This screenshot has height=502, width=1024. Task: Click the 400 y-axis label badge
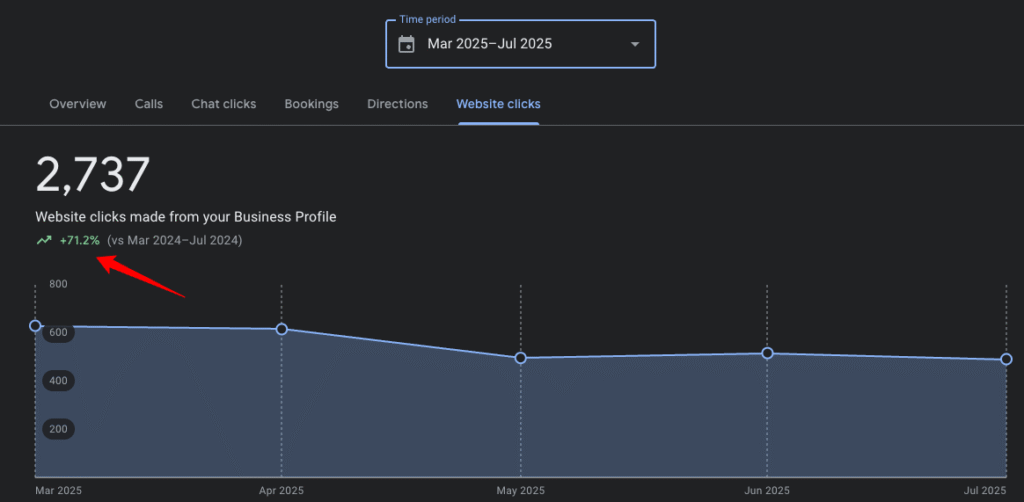click(58, 381)
